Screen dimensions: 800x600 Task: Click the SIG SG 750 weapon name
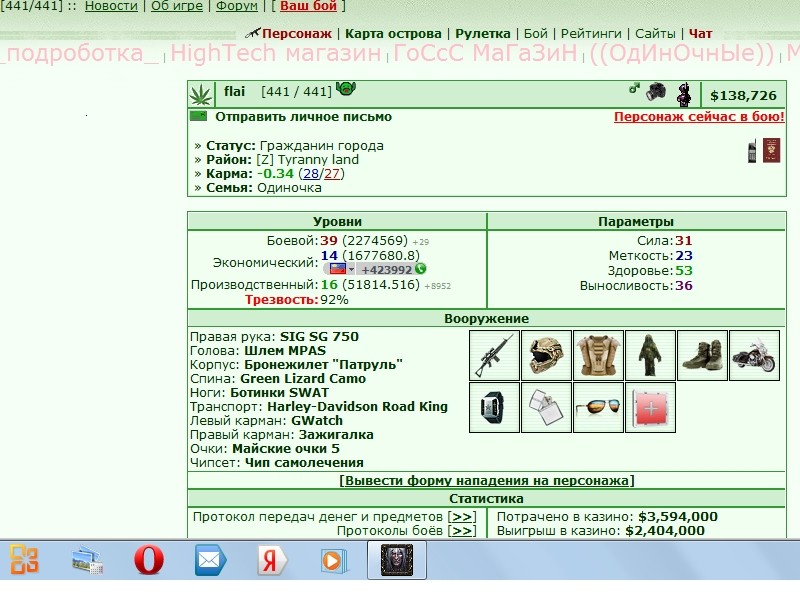[x=319, y=337]
